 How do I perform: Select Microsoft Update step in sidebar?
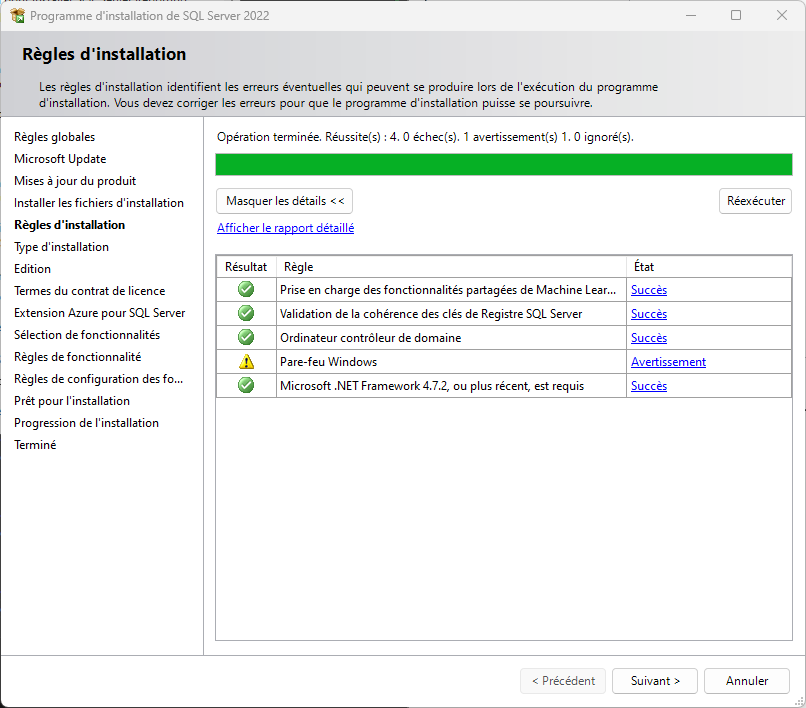click(x=60, y=159)
